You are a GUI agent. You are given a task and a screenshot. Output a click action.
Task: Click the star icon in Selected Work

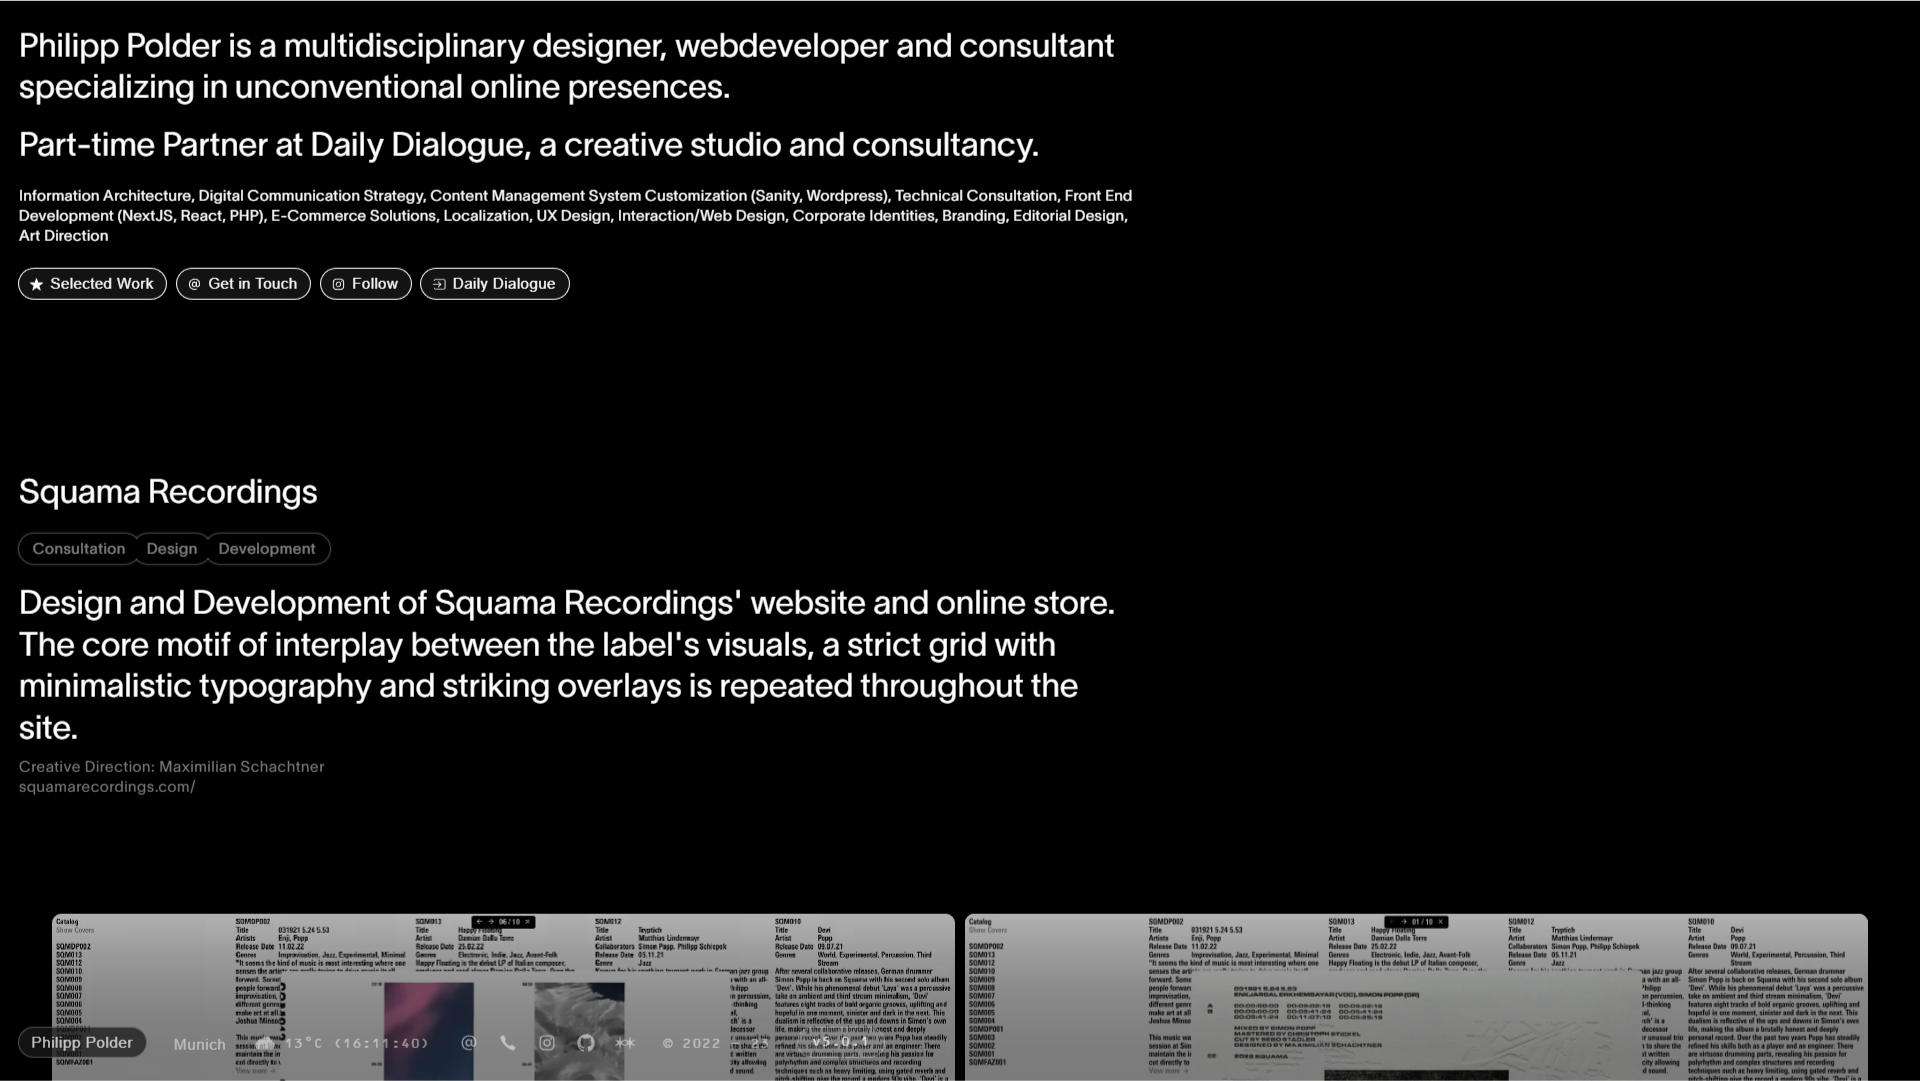tap(37, 284)
